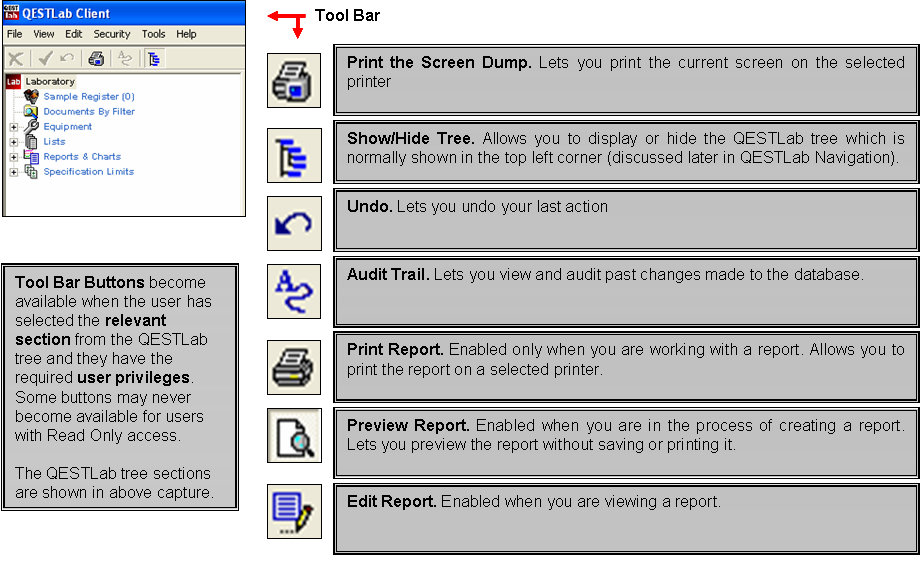
Task: Open Documents By Filter in the tree
Action: [88, 112]
